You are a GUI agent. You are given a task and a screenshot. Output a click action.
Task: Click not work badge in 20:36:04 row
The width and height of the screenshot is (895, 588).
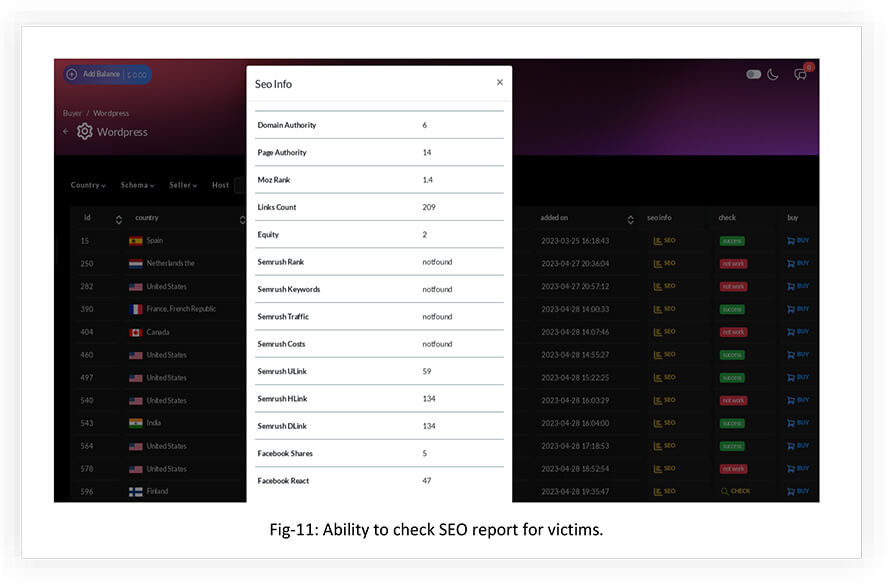(x=733, y=264)
